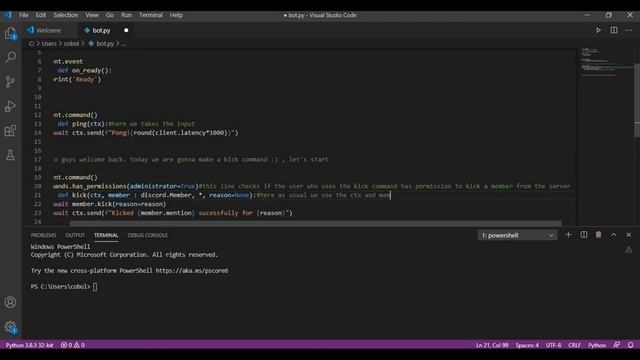Open the Extensions view
Viewport: 640px width, 360px height.
(x=10, y=131)
